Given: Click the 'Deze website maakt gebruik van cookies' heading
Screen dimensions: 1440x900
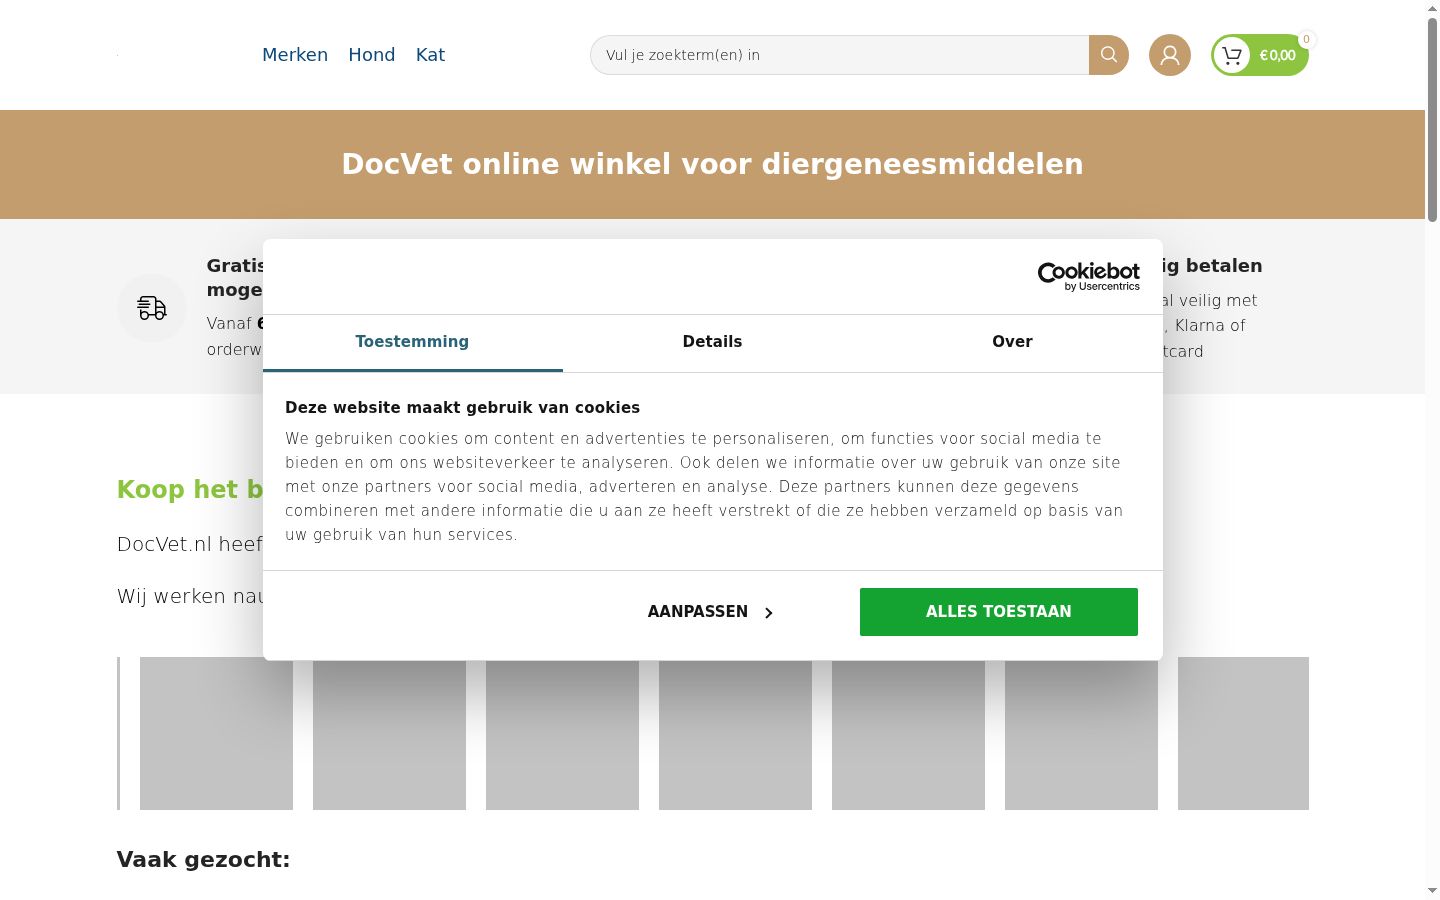Looking at the screenshot, I should [462, 408].
